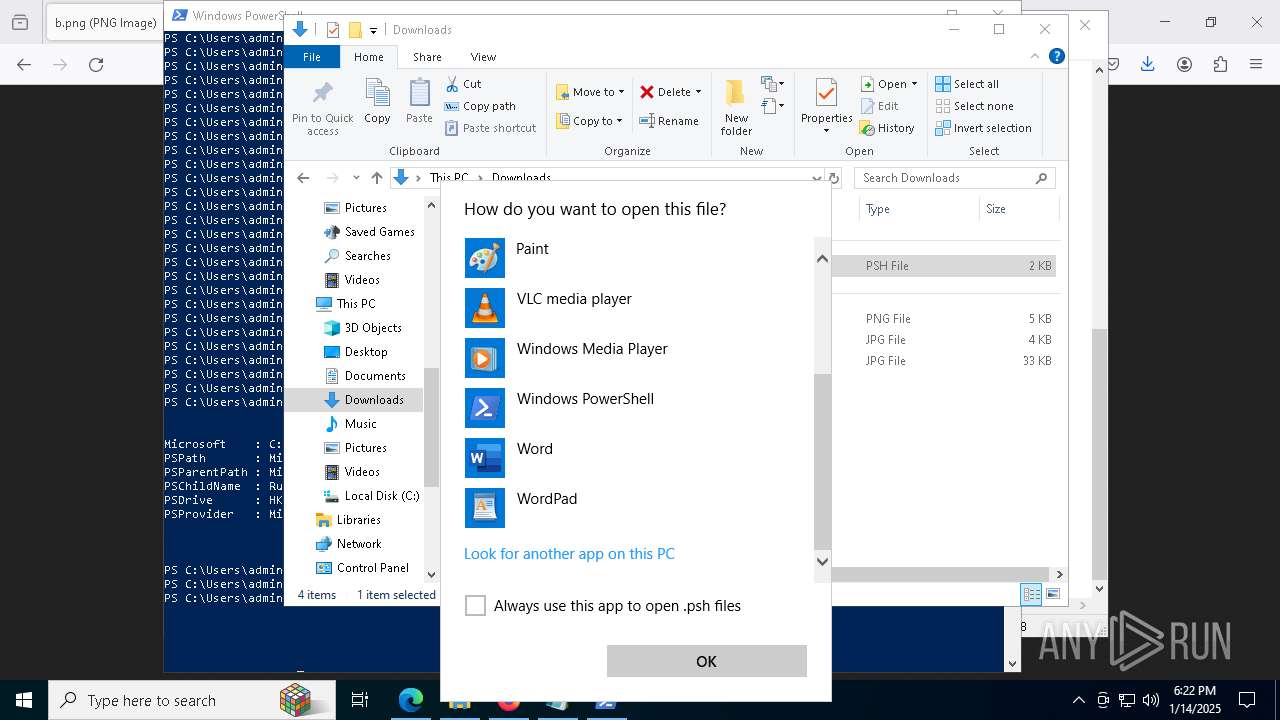Open Network in navigation pane
Screen dimensions: 1280x720
coord(348,544)
